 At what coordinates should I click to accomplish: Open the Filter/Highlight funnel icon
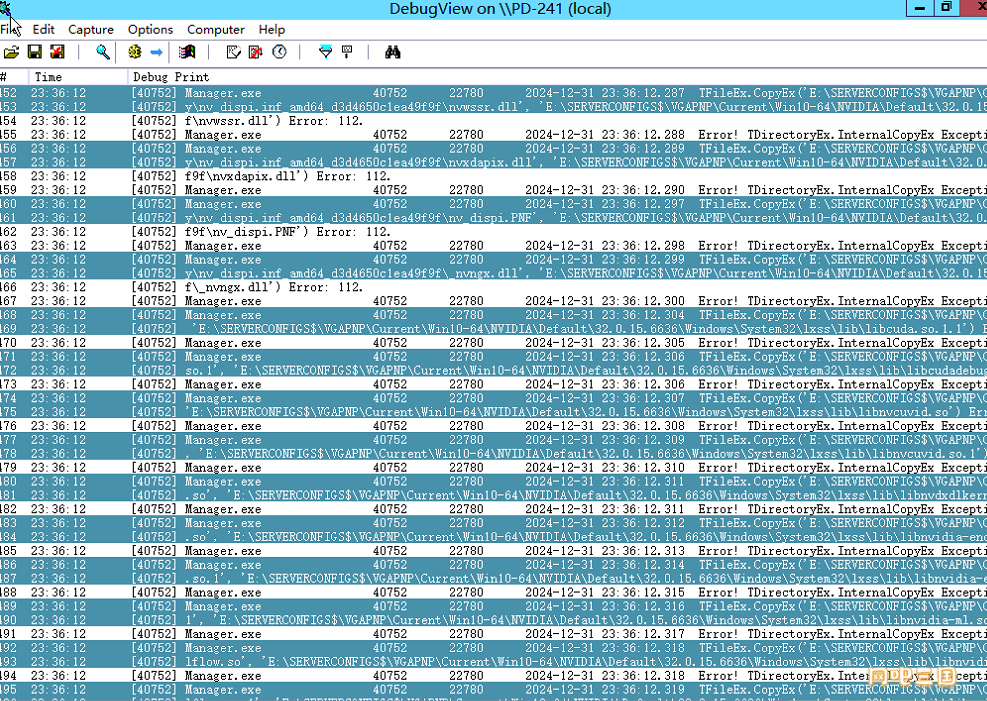[x=325, y=52]
